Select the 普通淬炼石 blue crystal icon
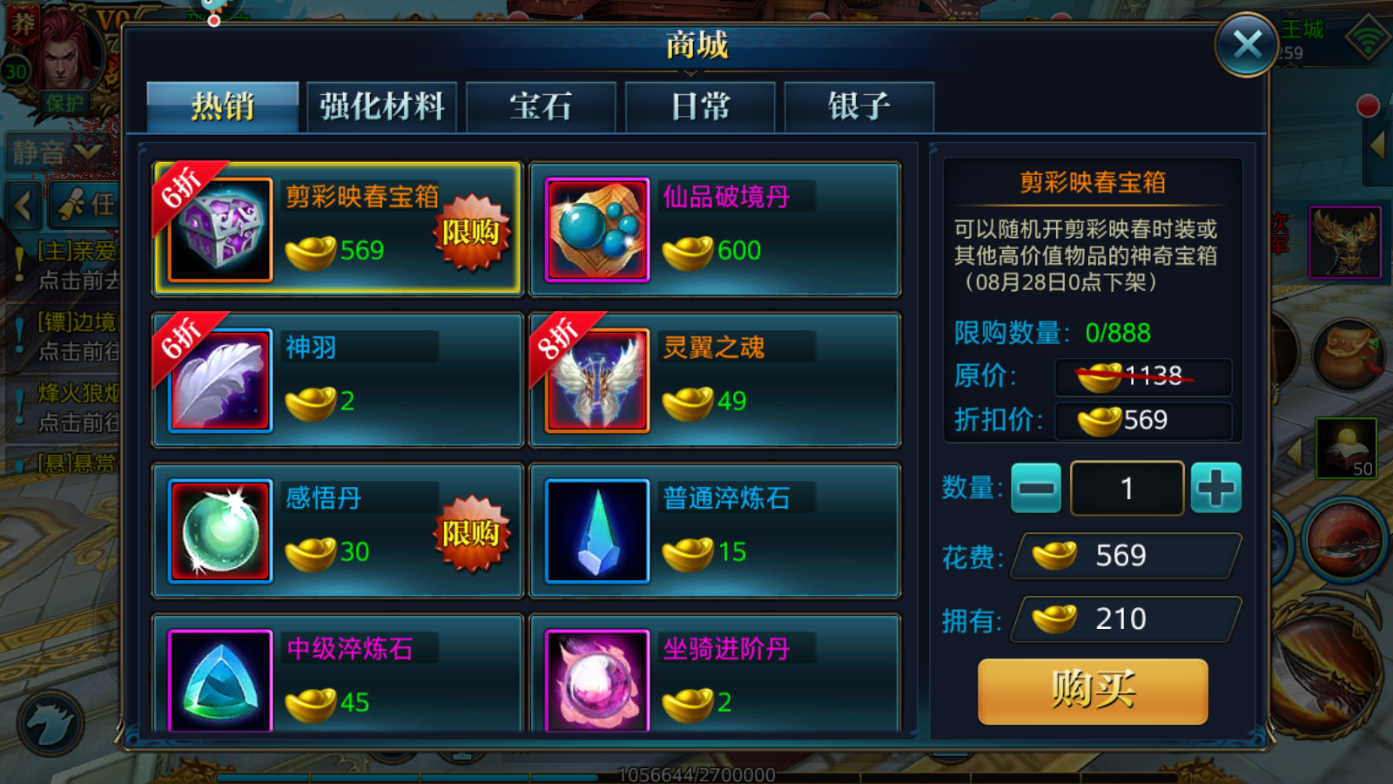This screenshot has width=1393, height=784. pyautogui.click(x=597, y=531)
